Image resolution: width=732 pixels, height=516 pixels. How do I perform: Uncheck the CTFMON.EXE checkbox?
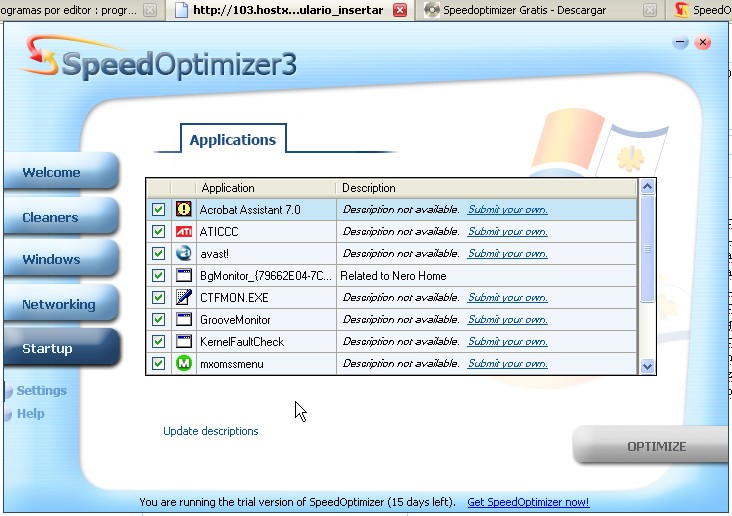pos(158,297)
